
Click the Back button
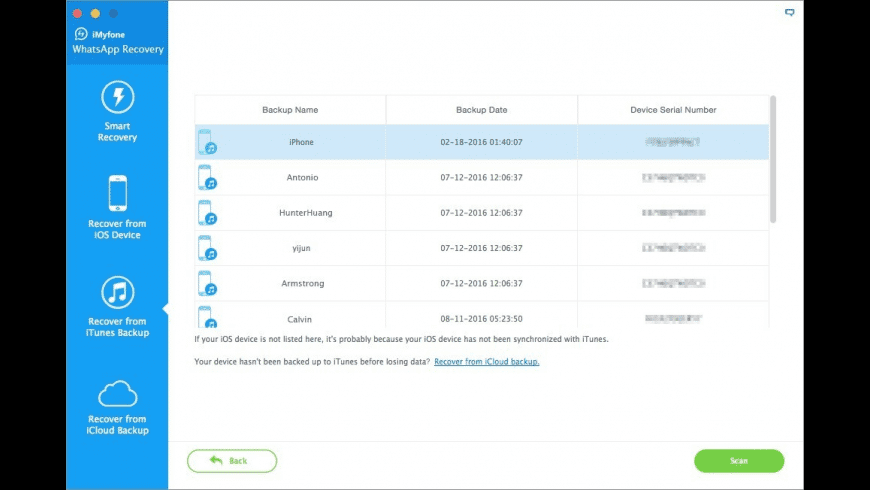(232, 461)
